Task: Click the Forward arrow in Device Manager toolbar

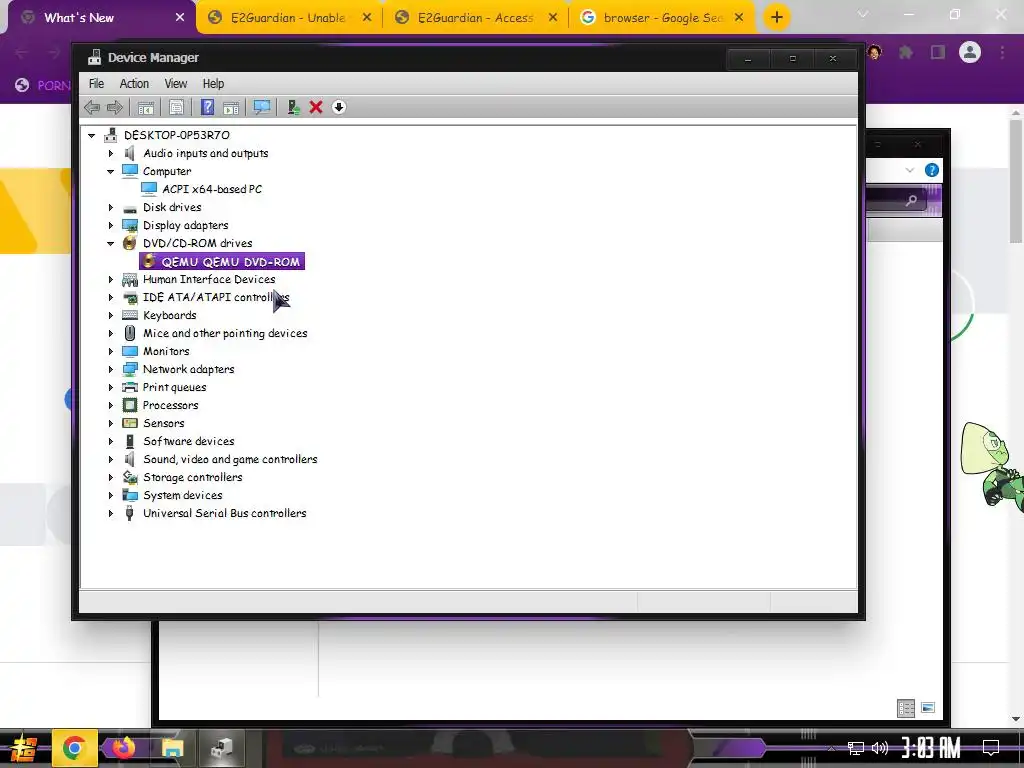Action: tap(114, 107)
